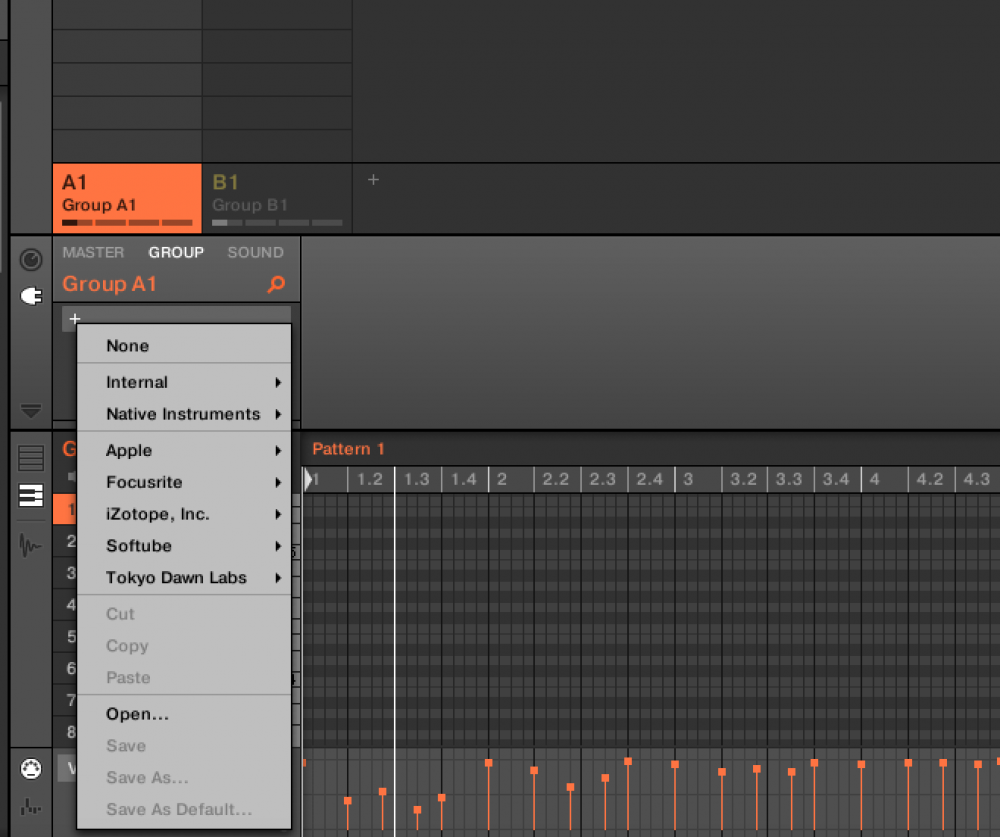Expand the iZotope, Inc. submenu
Image resolution: width=1000 pixels, height=837 pixels.
coord(160,514)
